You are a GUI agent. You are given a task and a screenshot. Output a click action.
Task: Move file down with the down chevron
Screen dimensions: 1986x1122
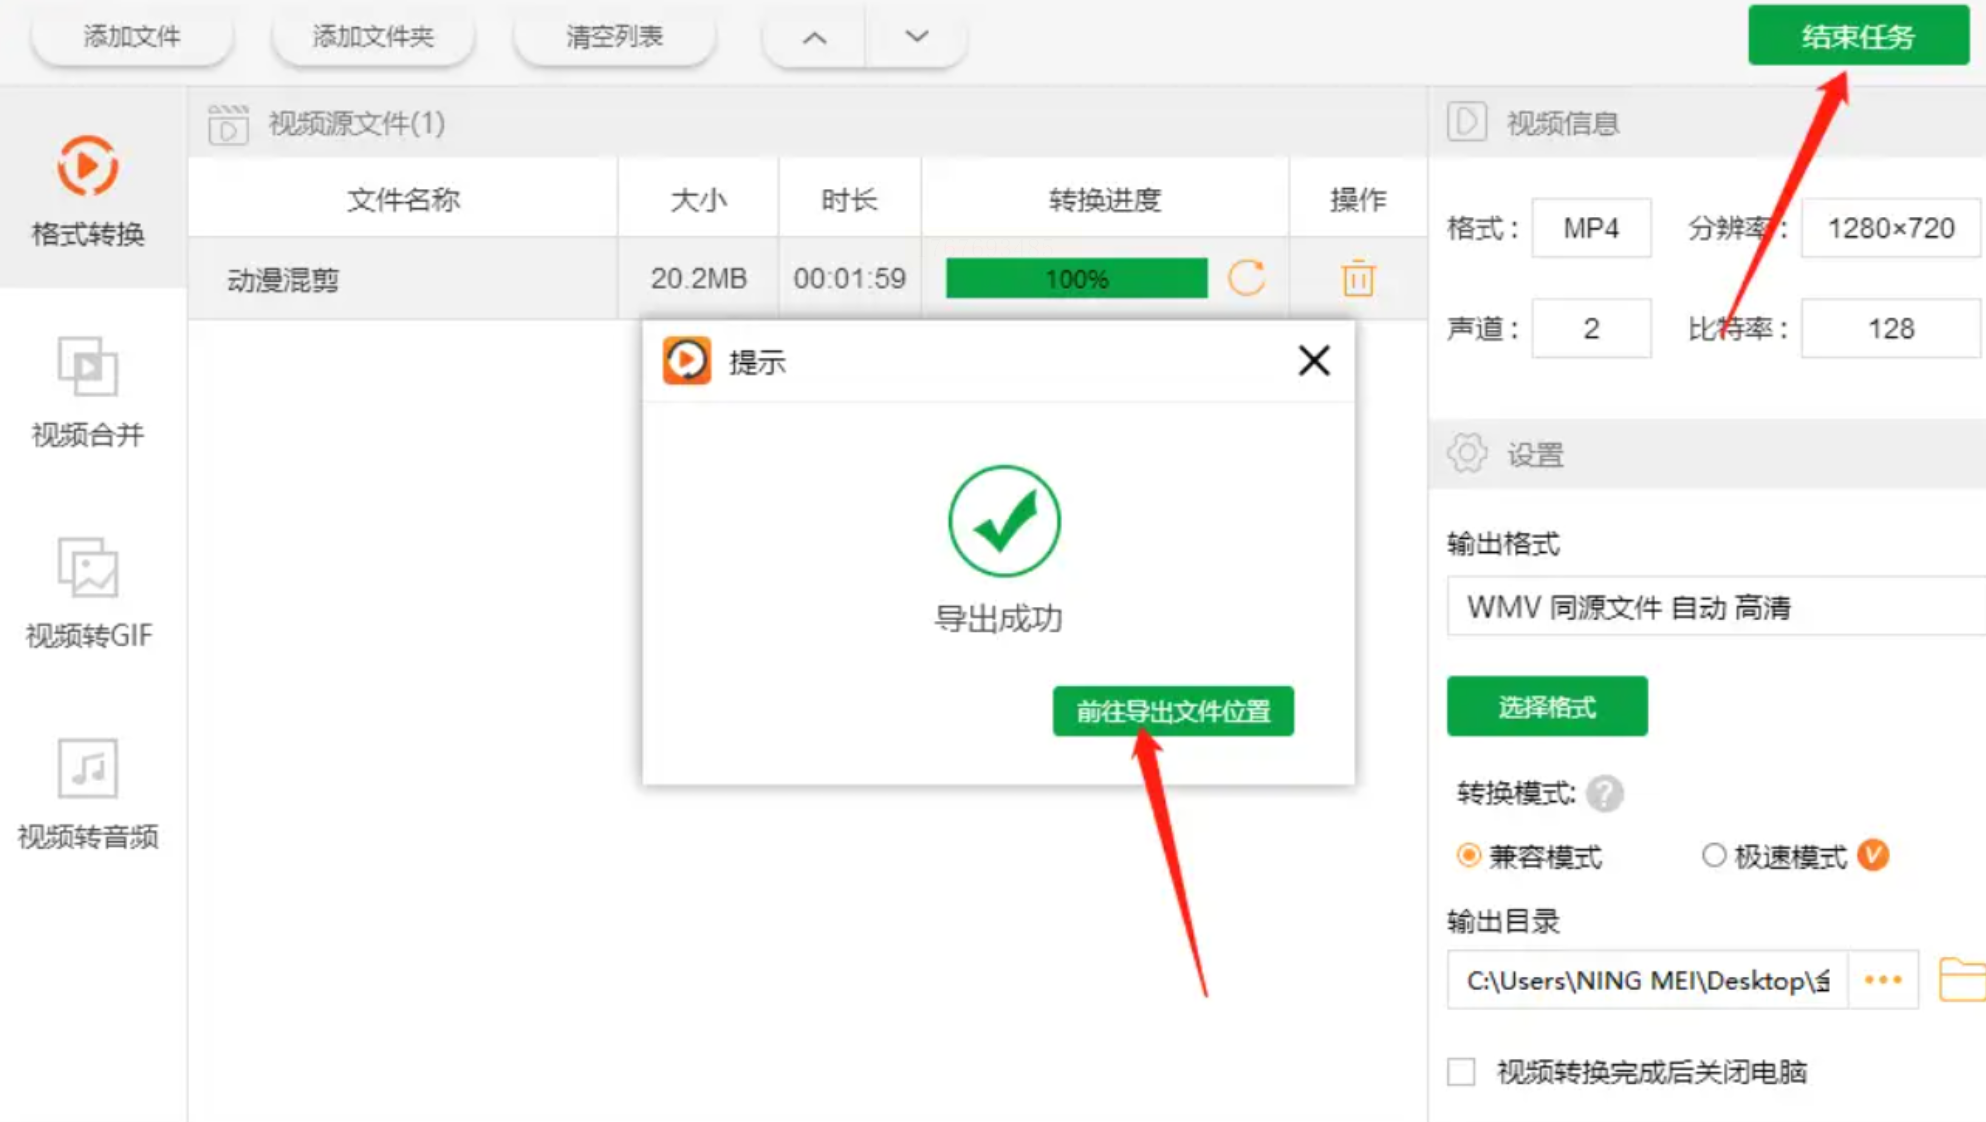[916, 38]
